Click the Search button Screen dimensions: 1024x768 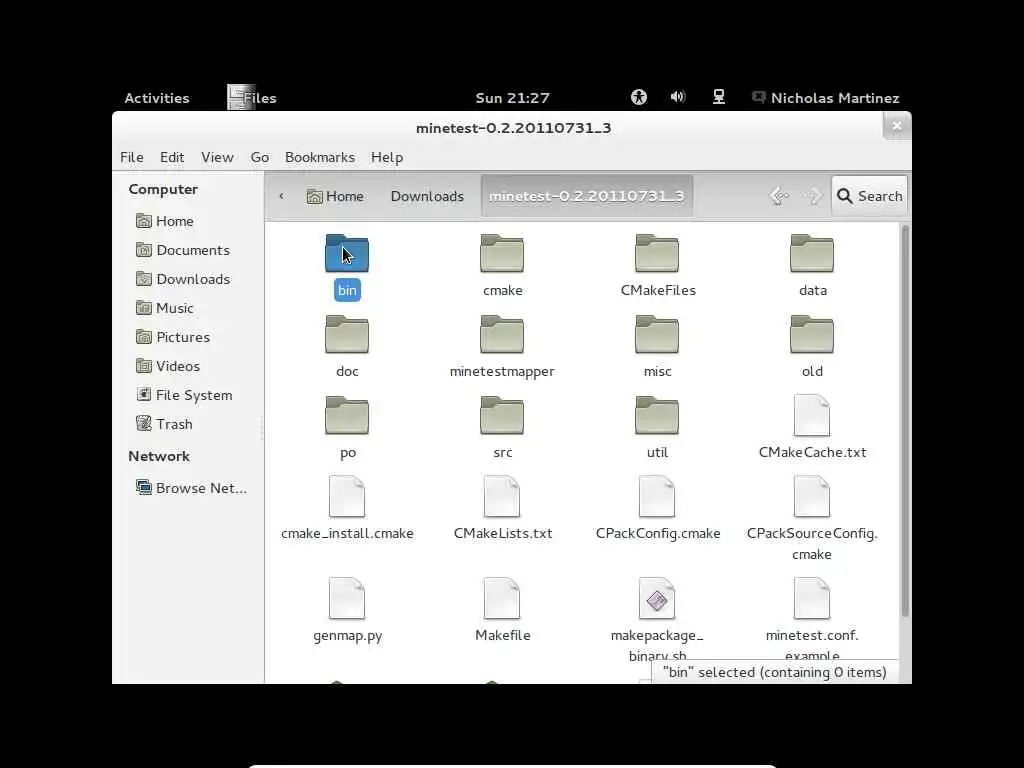coord(869,196)
